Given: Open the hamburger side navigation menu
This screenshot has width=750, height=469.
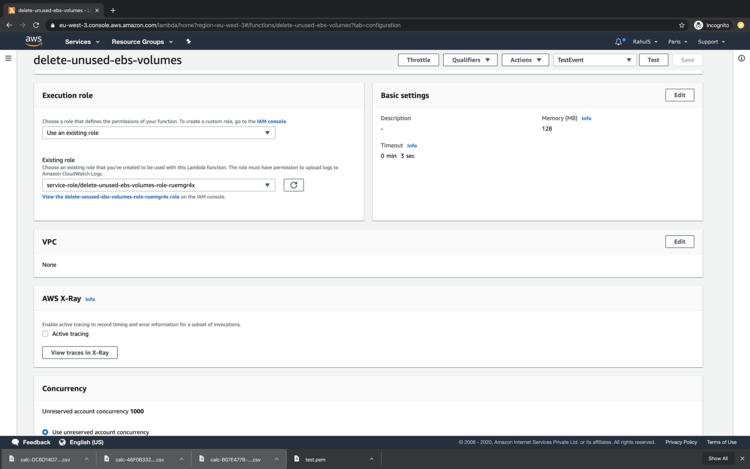Looking at the screenshot, I should pos(9,59).
